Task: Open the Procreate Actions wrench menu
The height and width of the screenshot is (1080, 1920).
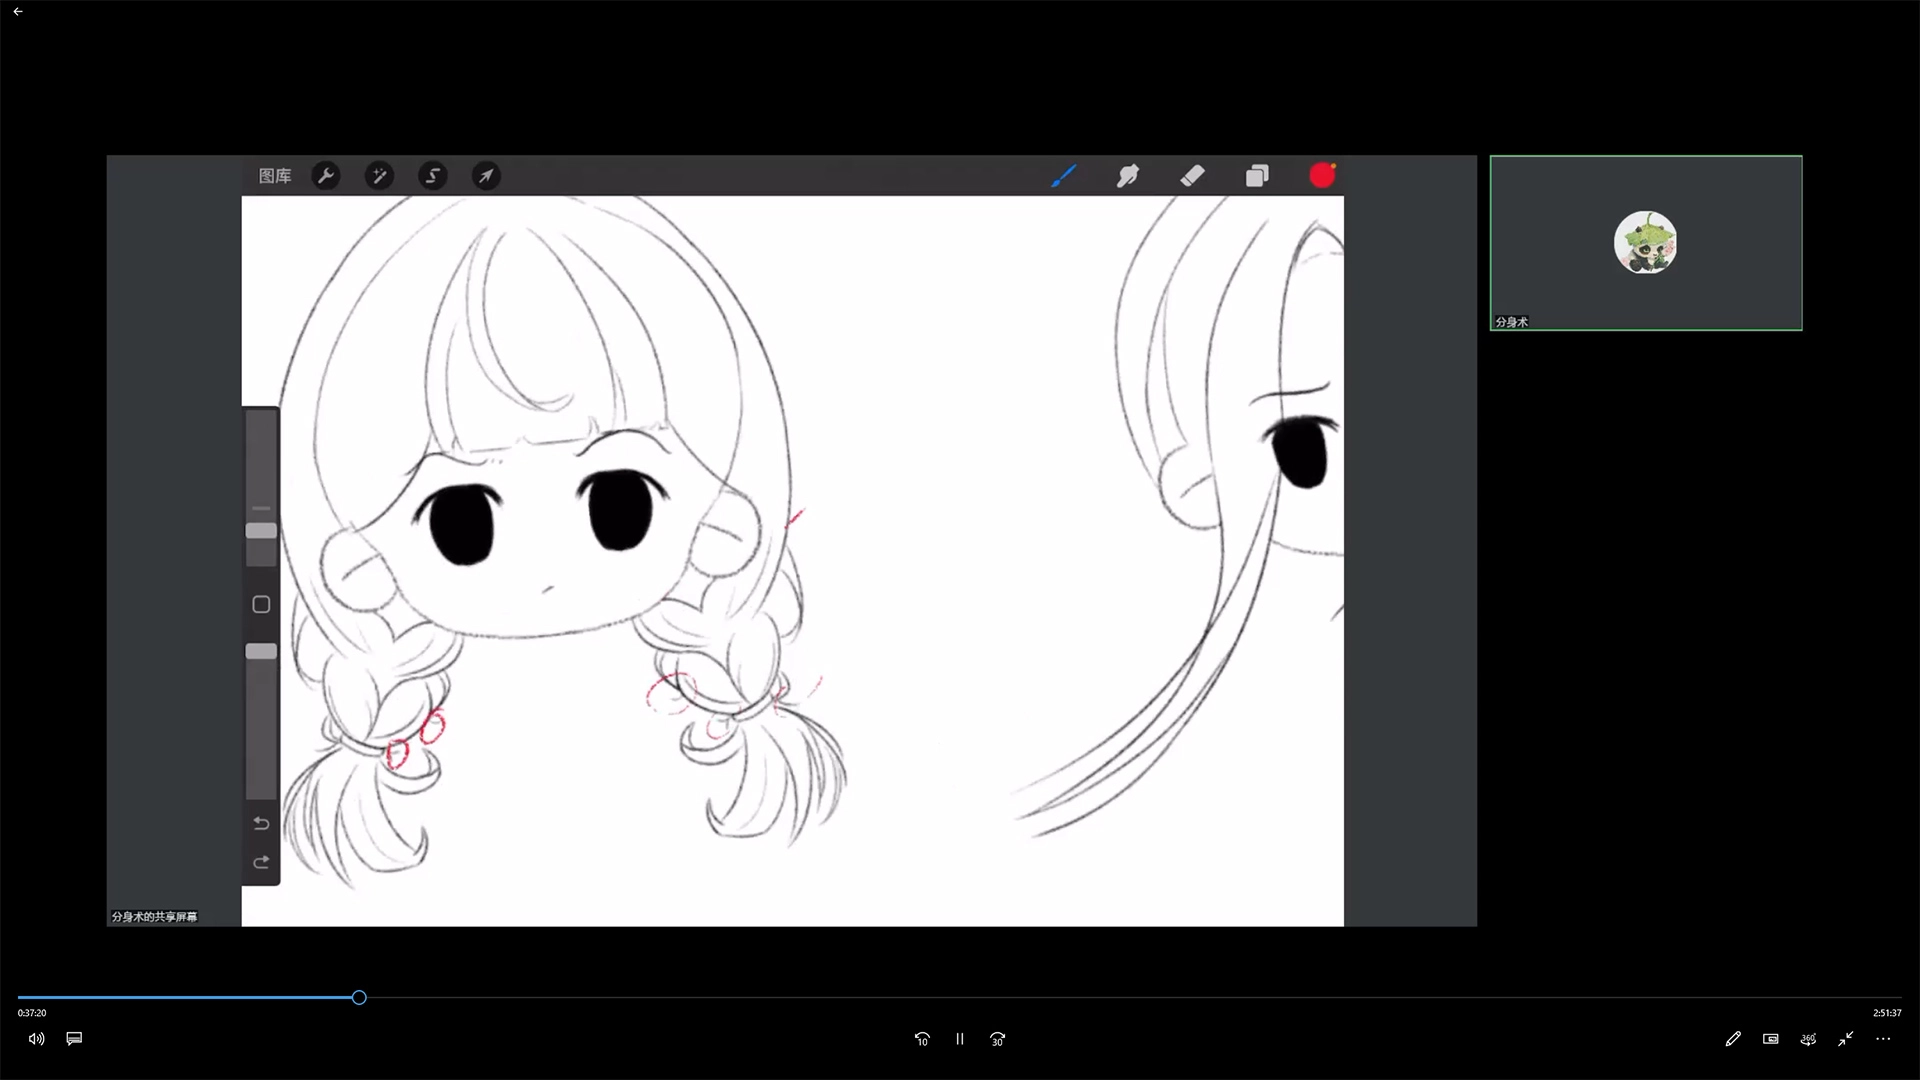Action: click(x=326, y=176)
